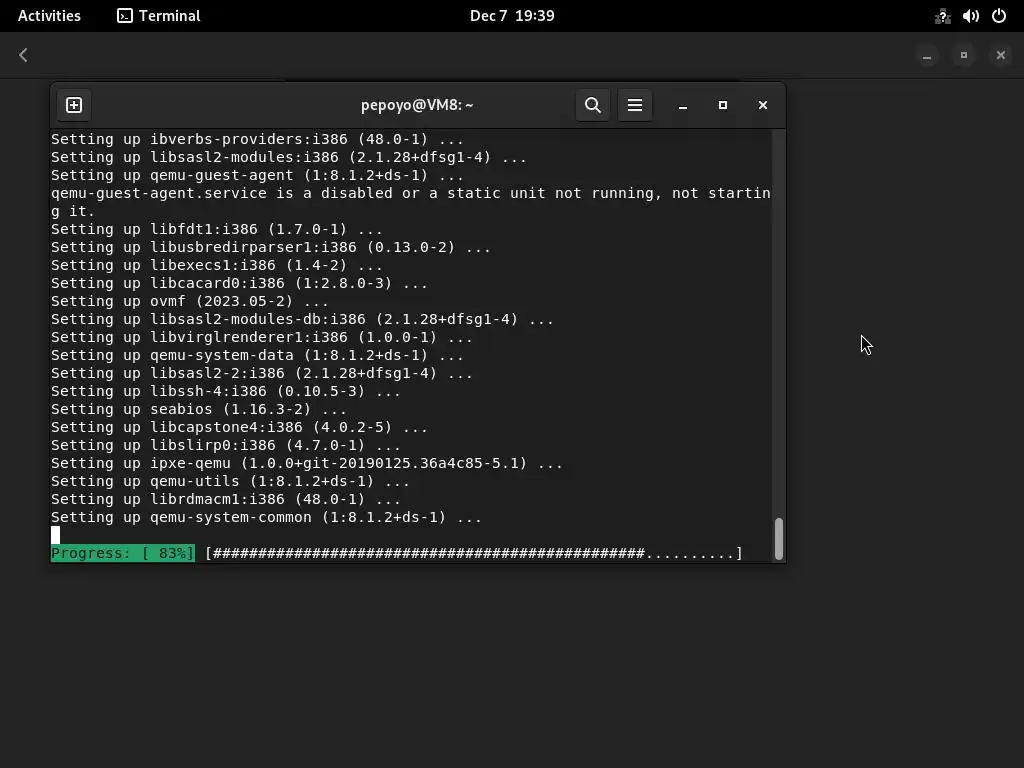Viewport: 1024px width, 768px height.
Task: Click line 'Setting up libusbredirparser1:i386'
Action: point(271,248)
